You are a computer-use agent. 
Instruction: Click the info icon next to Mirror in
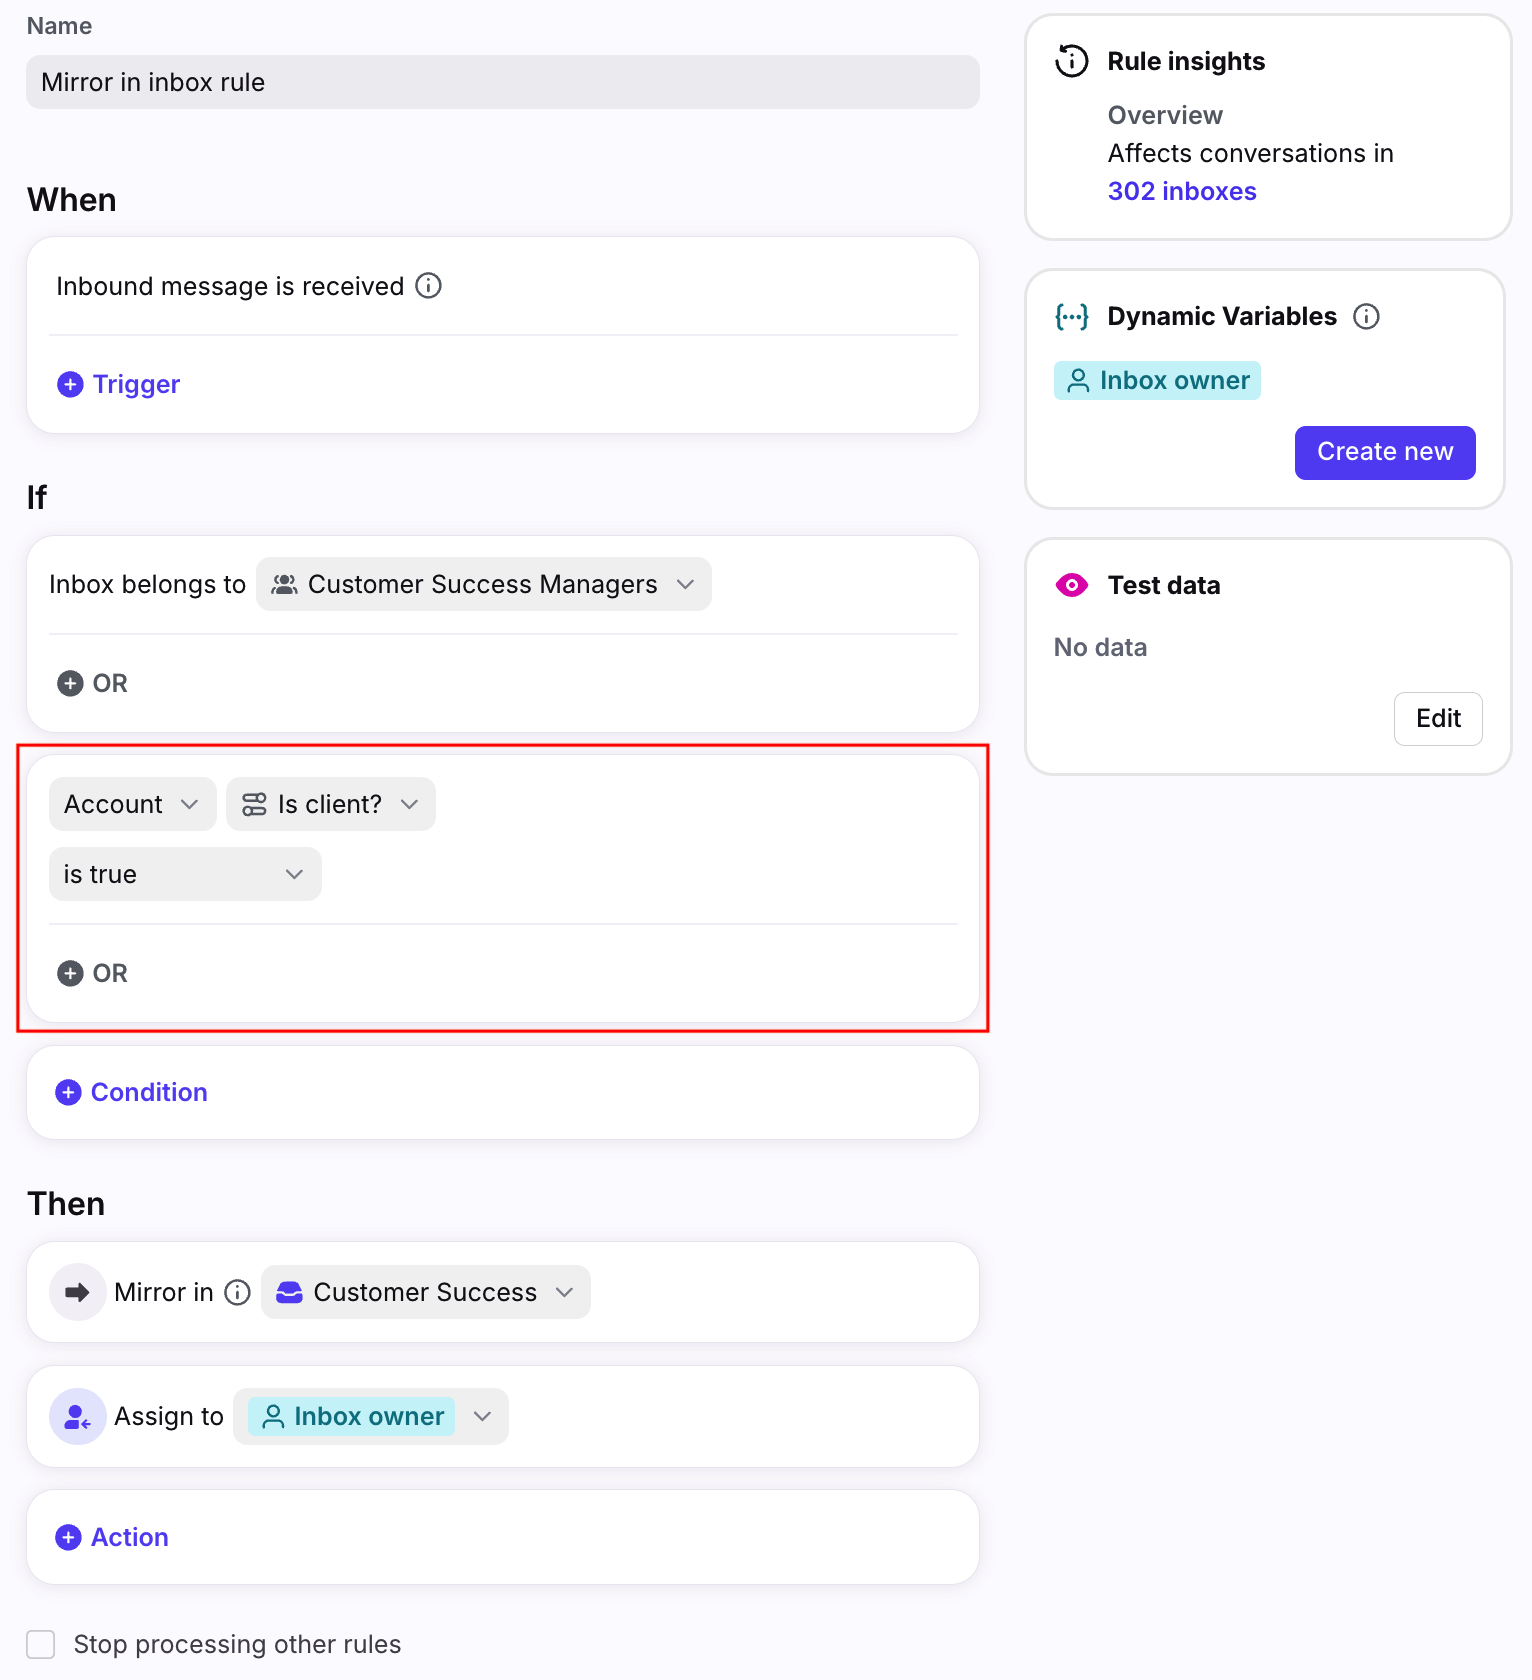click(238, 1293)
